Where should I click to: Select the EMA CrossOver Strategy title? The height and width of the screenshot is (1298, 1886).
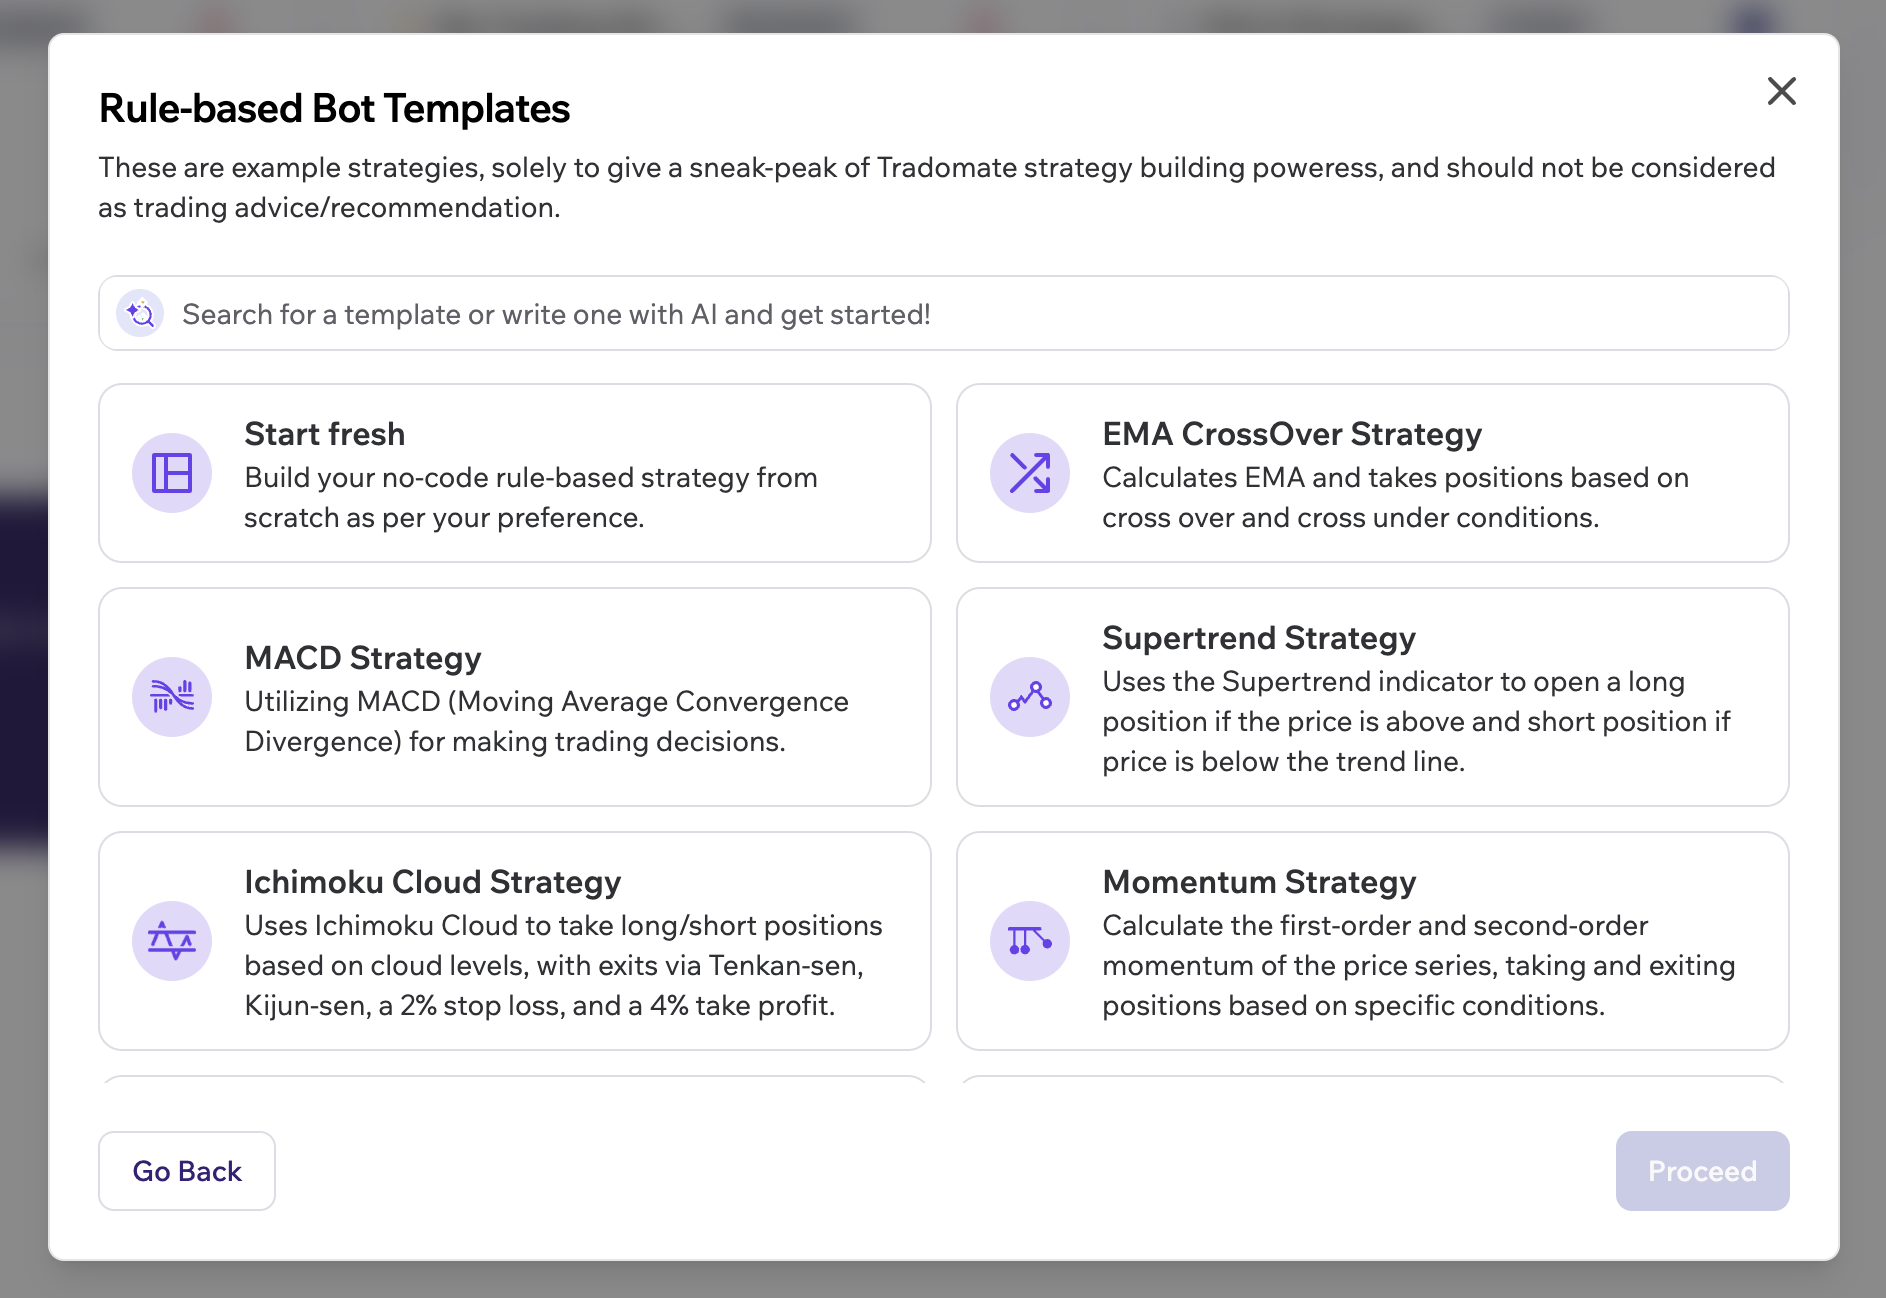[x=1291, y=434]
